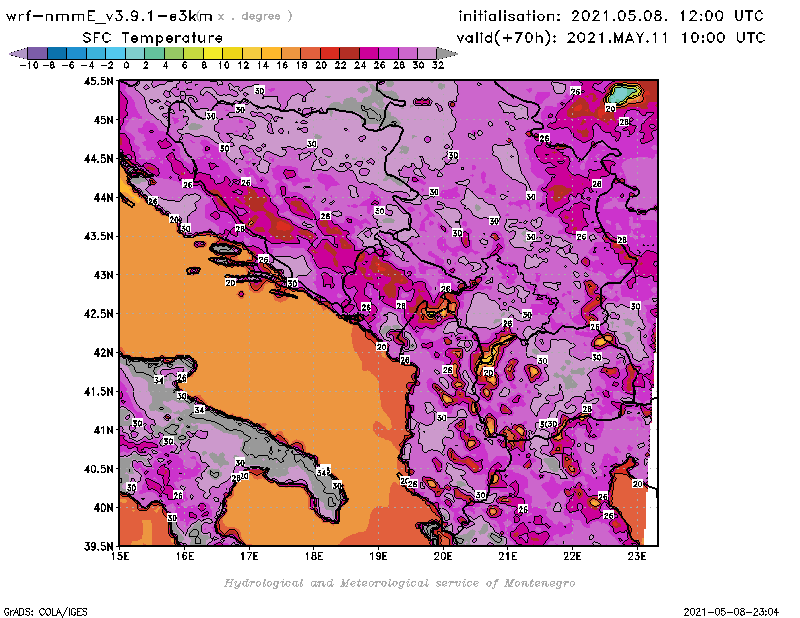Click the 'GrADS: COLA/IGES' footer text
This screenshot has height=618, width=800.
(45, 612)
